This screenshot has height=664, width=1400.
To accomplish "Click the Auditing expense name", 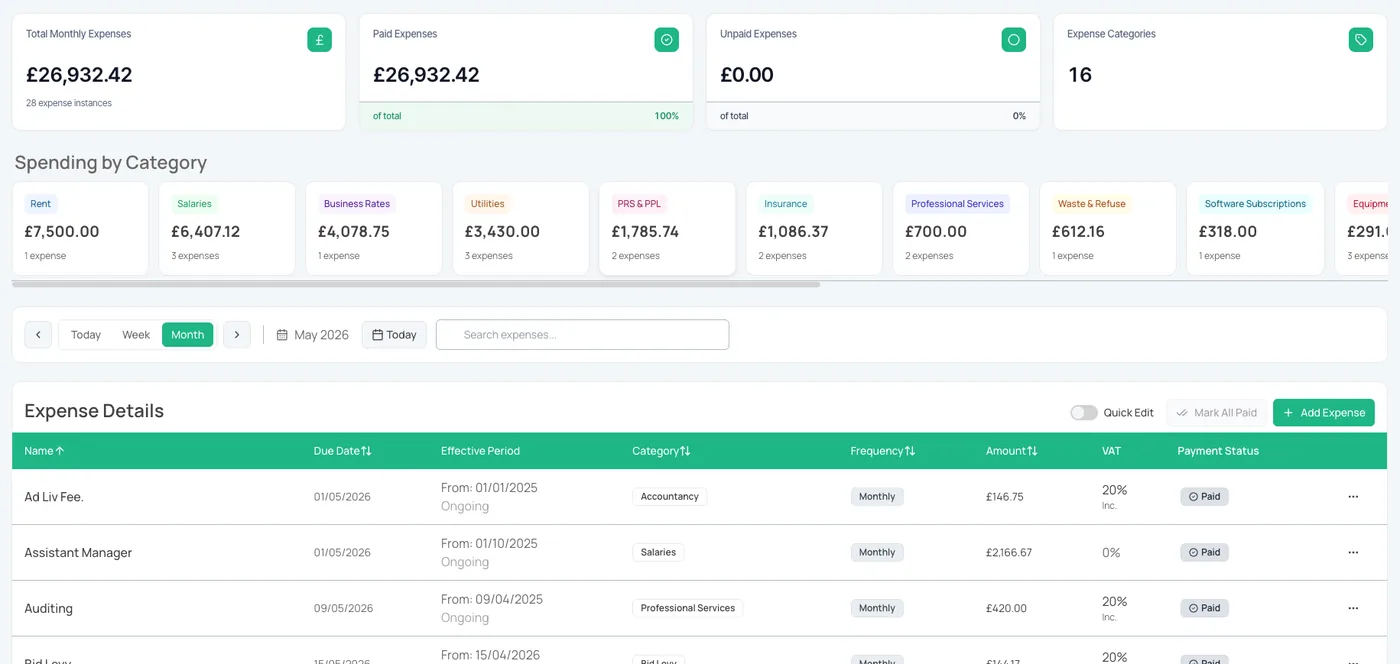I will point(48,608).
